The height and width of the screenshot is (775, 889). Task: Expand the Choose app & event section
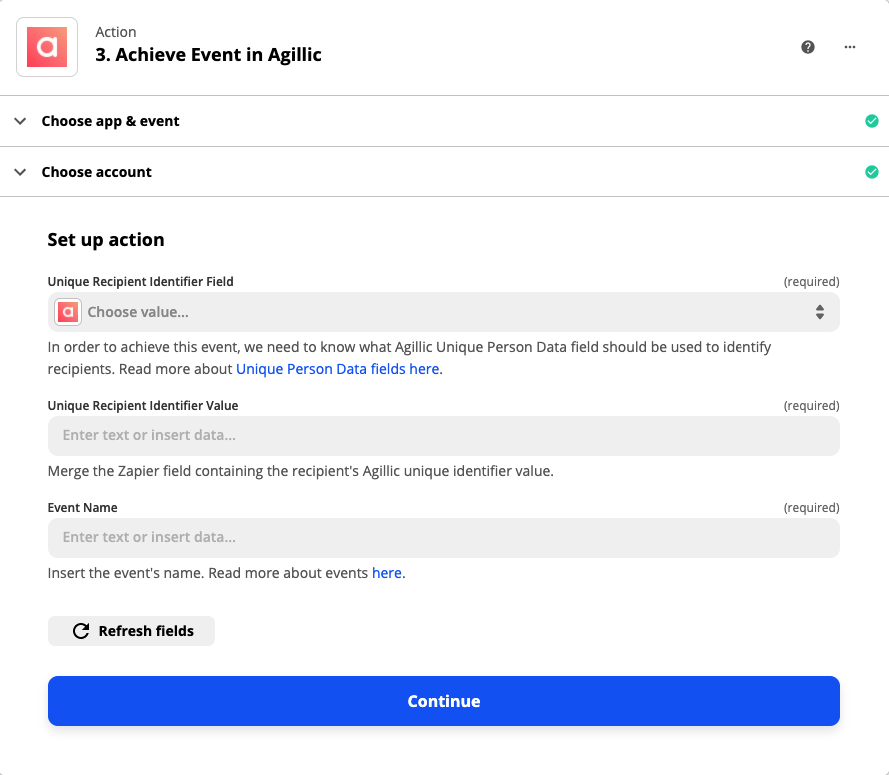[x=444, y=121]
